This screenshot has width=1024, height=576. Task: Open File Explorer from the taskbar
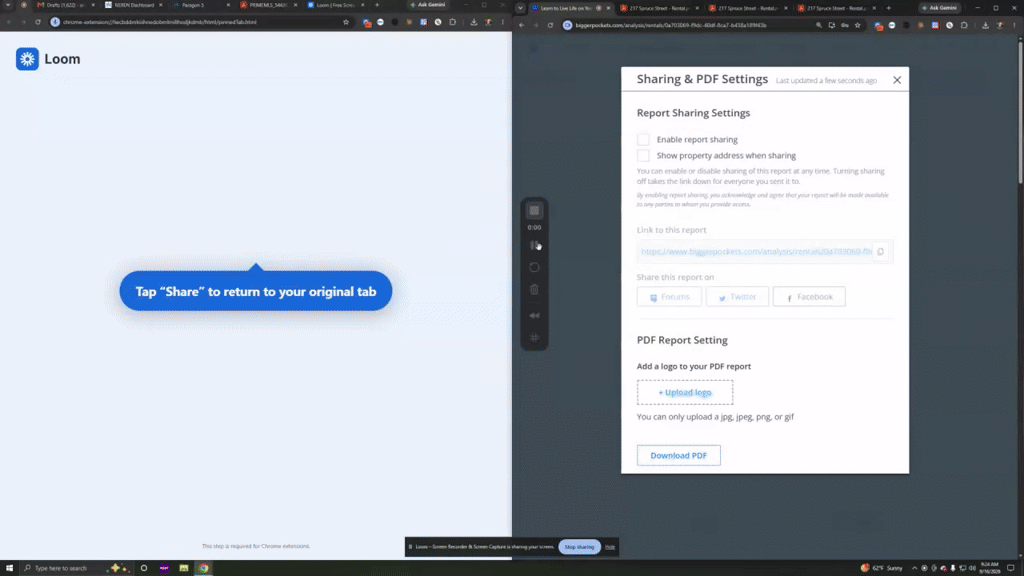pos(184,568)
